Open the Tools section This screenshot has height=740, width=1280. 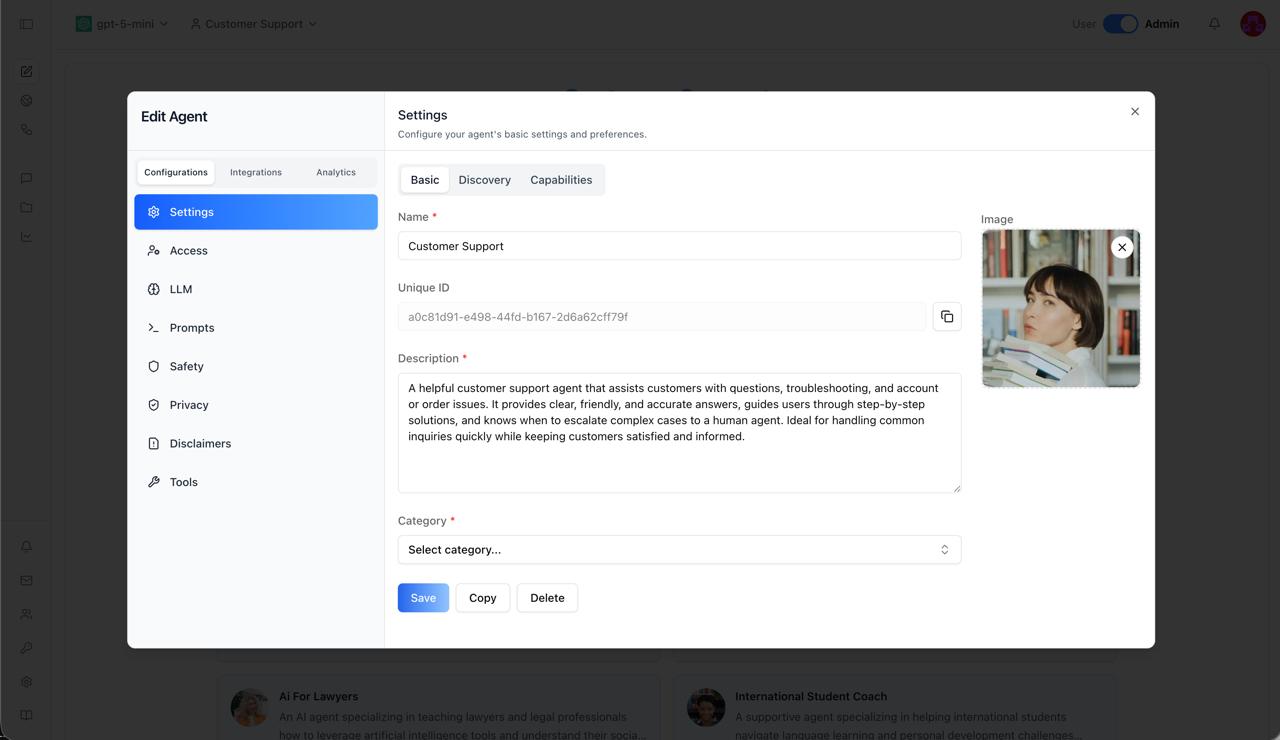pos(256,482)
